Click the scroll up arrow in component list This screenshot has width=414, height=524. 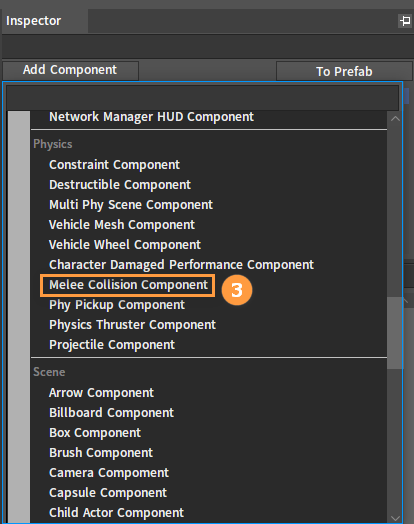point(395,119)
